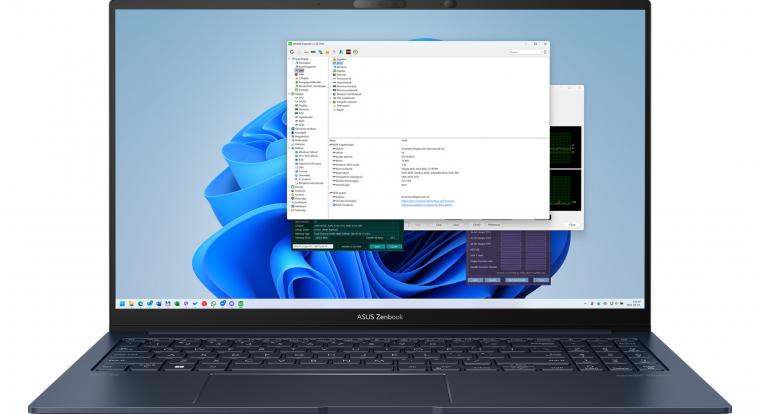Collapse the motherboard branch containing CPU
Image resolution: width=760 pixels, height=414 pixels.
(289, 94)
